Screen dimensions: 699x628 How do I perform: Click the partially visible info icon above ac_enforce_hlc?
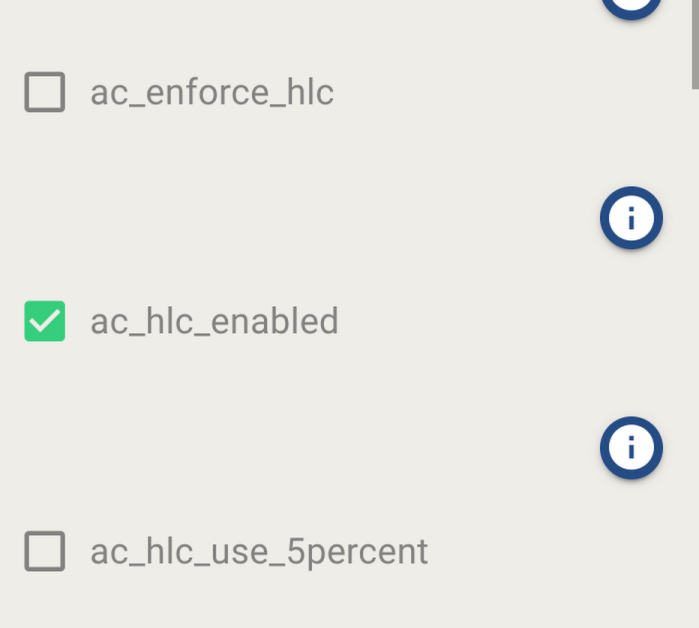click(631, 6)
